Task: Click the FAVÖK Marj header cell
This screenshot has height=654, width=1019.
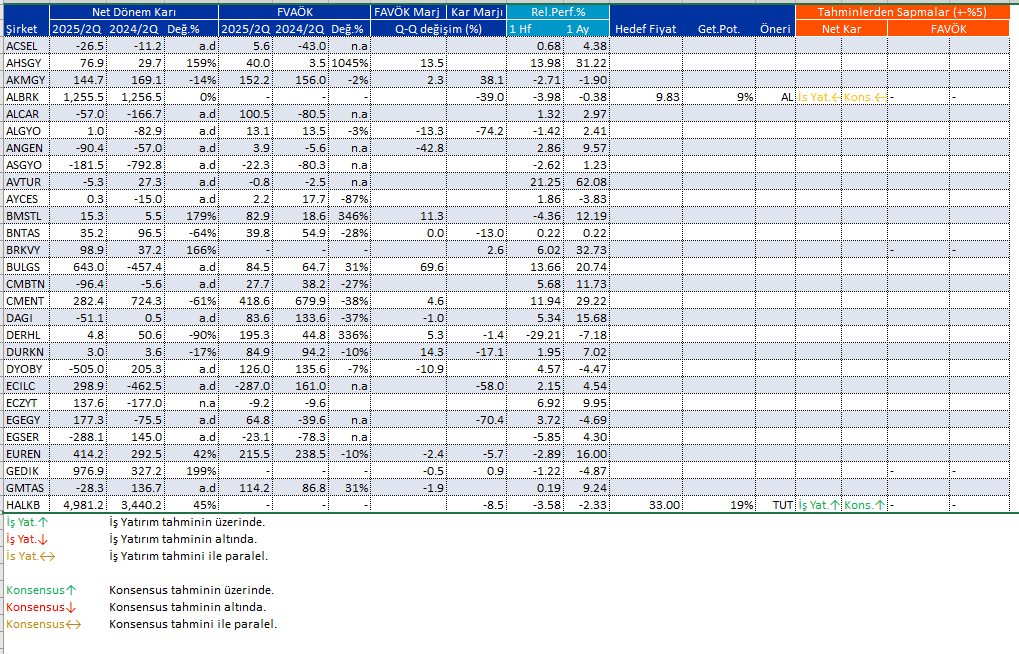Action: 406,12
